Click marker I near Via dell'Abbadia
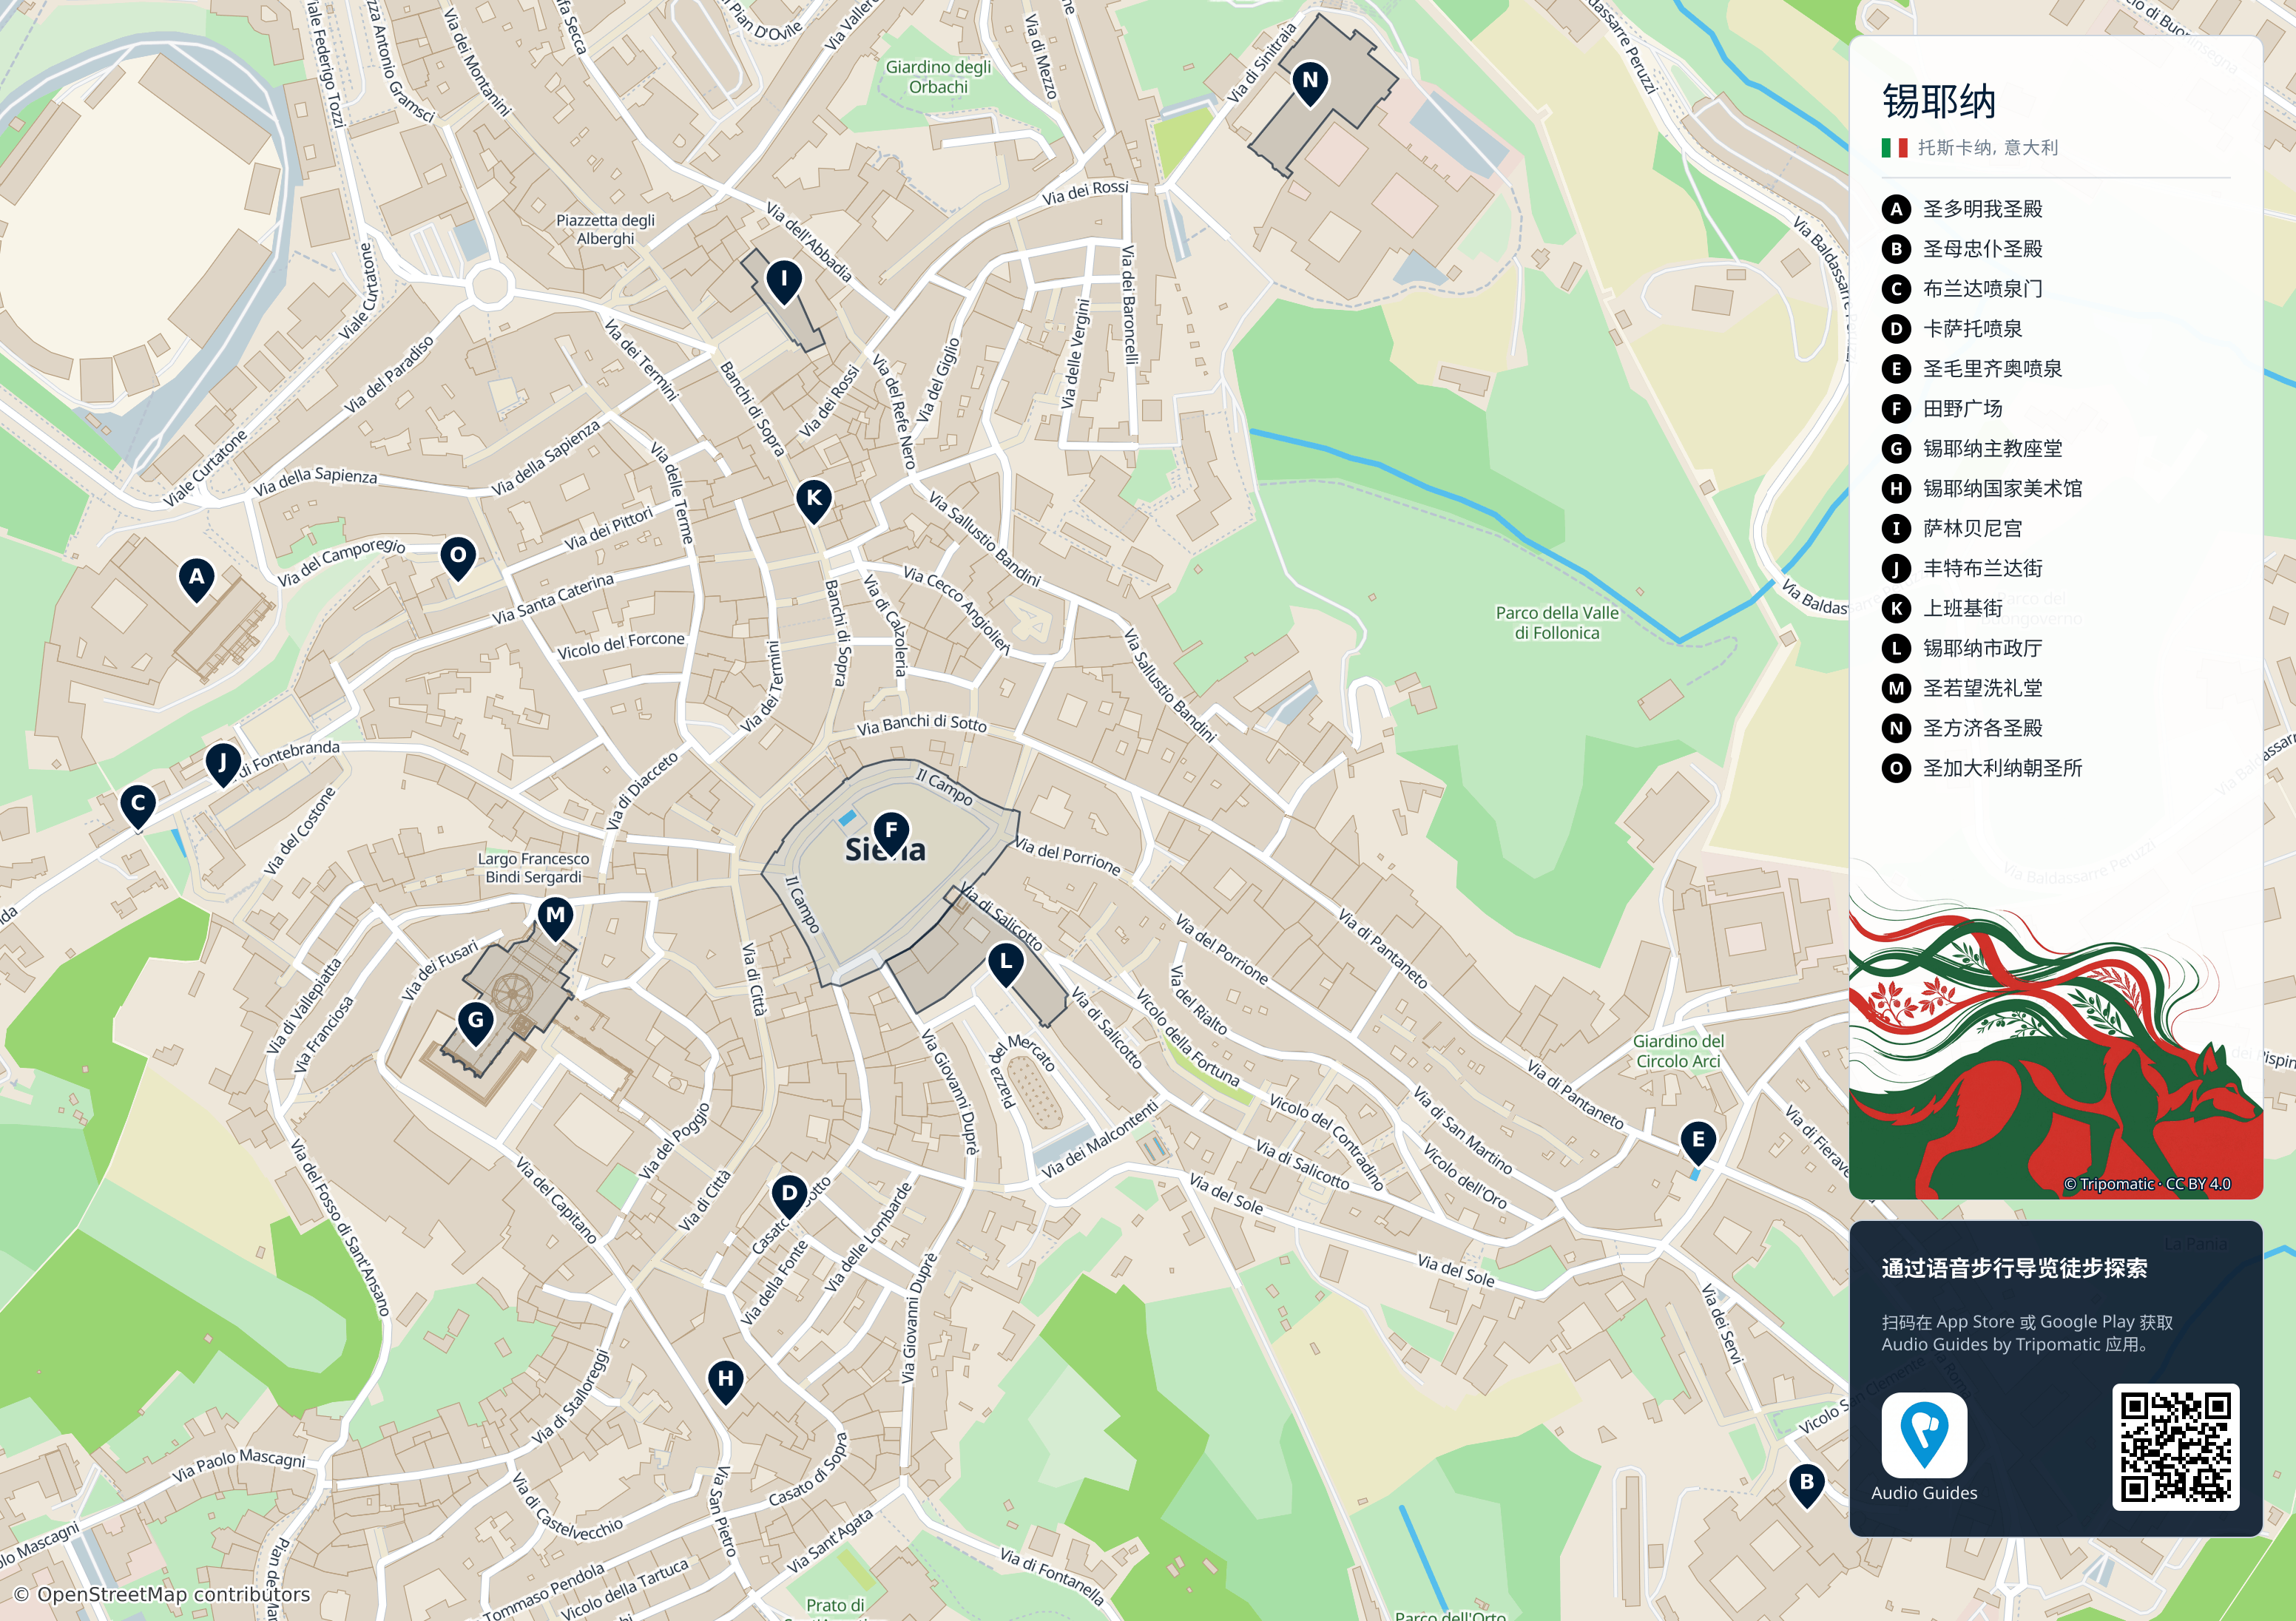2296x1621 pixels. [x=784, y=281]
